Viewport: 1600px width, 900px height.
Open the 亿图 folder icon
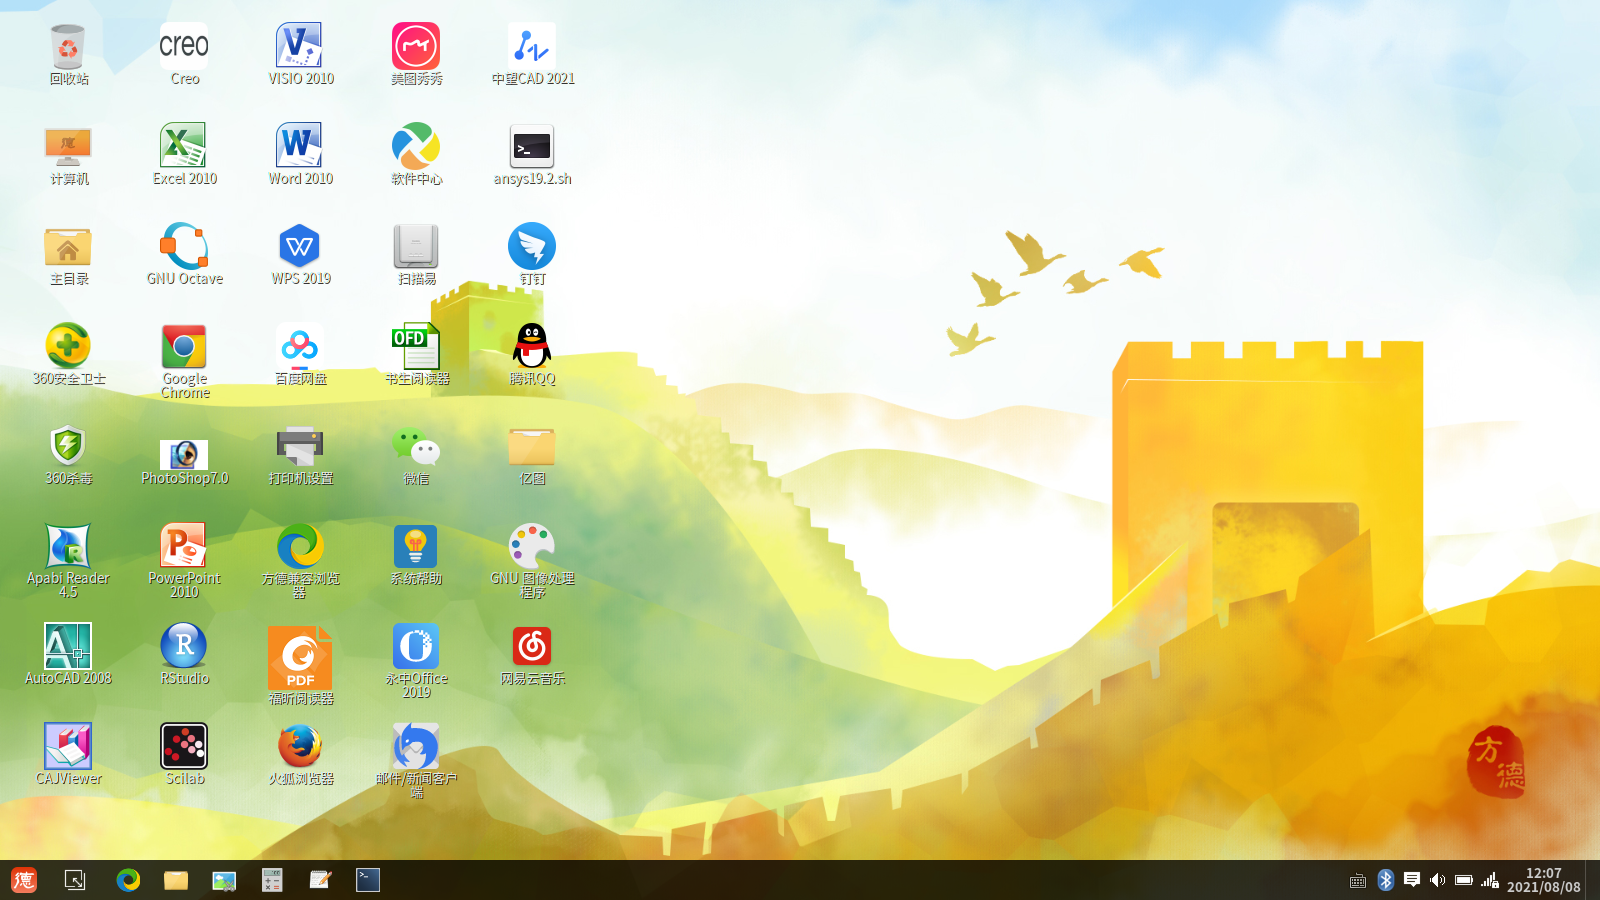coord(532,447)
